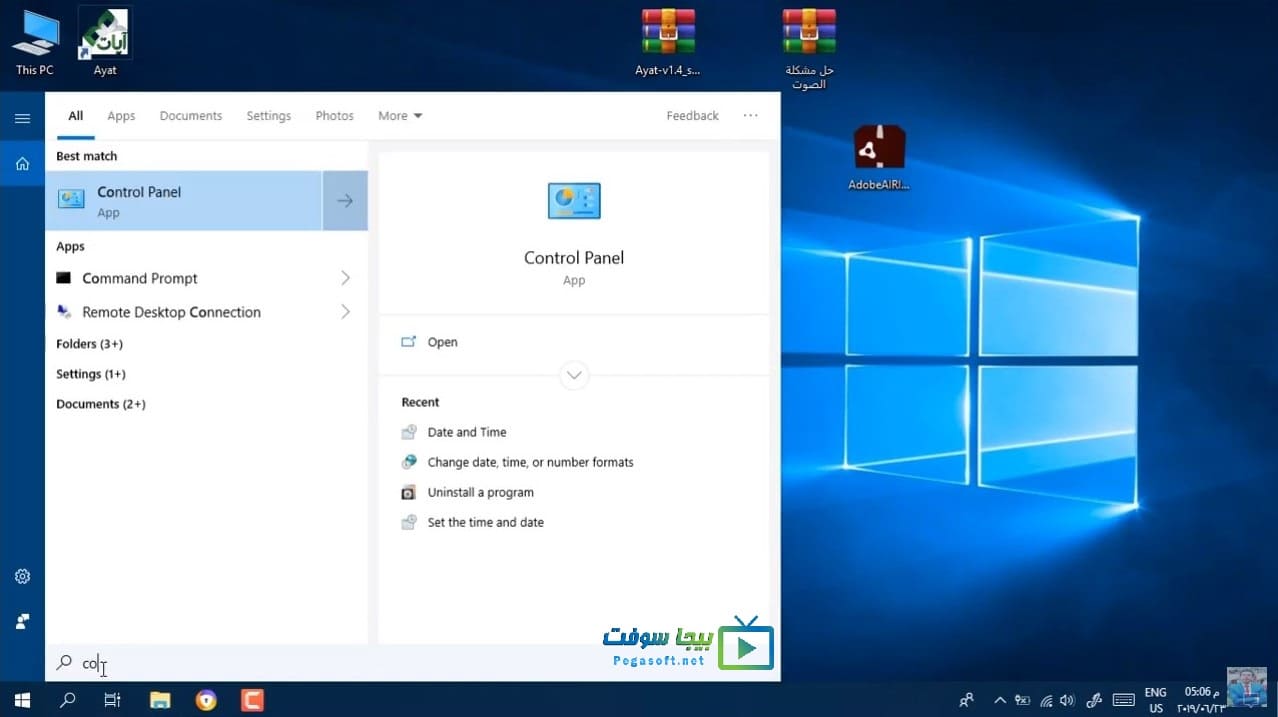Screen dimensions: 1278x717
Task: Open the Wi-Fi network tray icon
Action: (1046, 700)
